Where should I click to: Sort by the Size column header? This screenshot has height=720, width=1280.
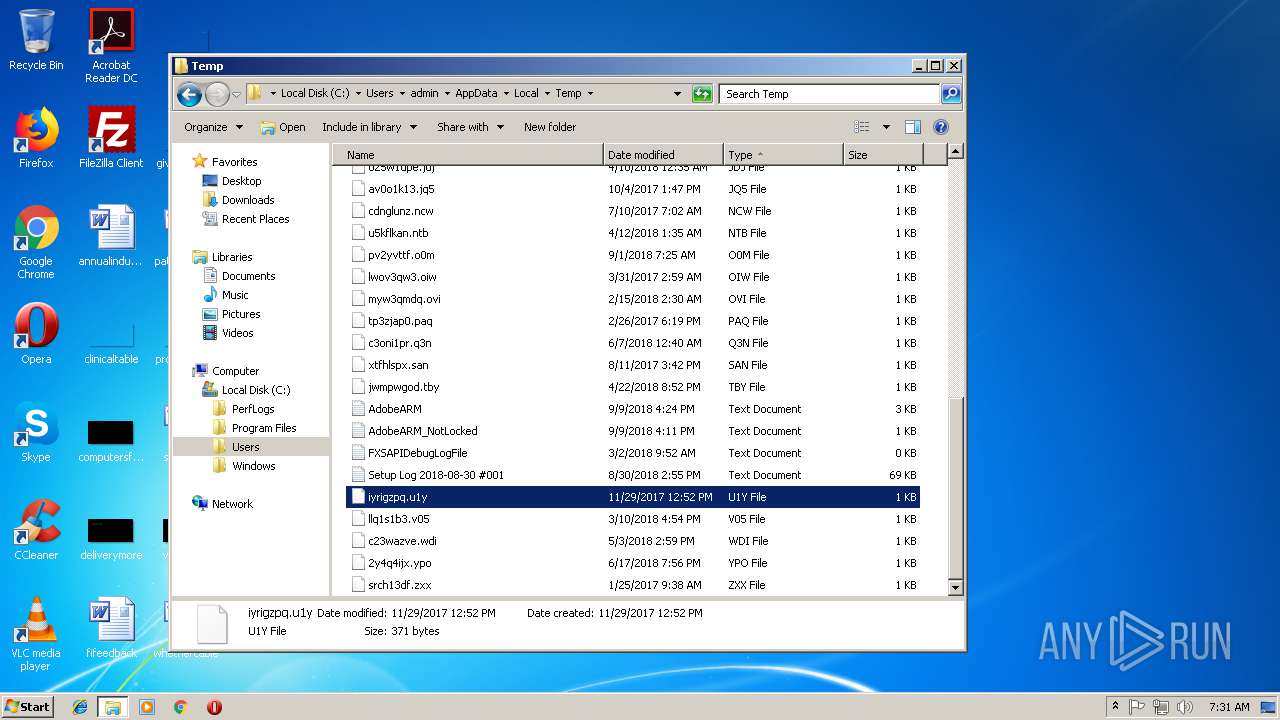coord(883,155)
